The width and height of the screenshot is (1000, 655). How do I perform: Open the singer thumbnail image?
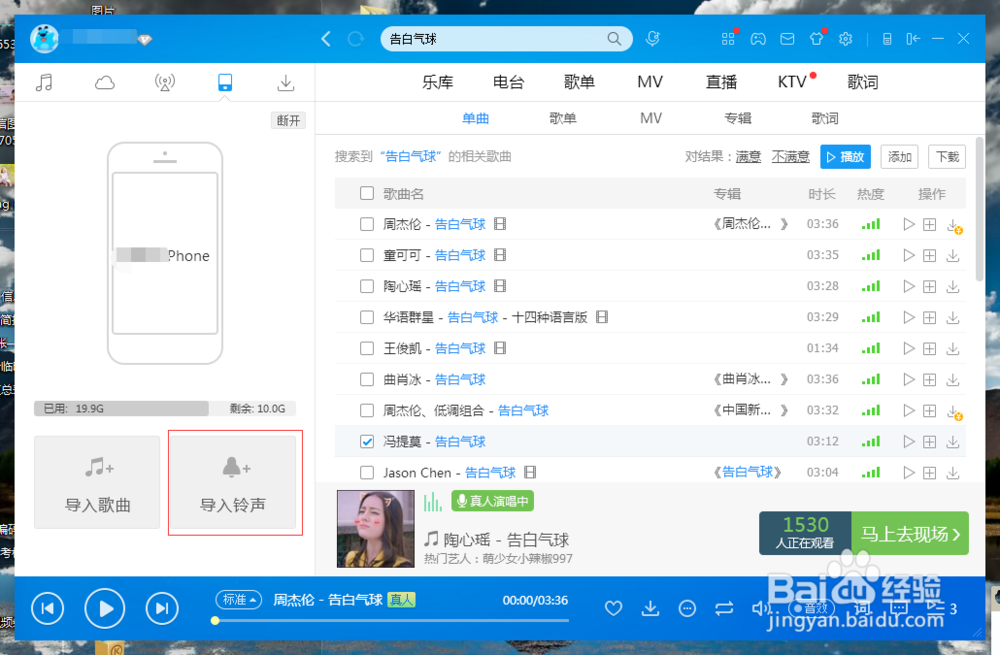pos(376,529)
